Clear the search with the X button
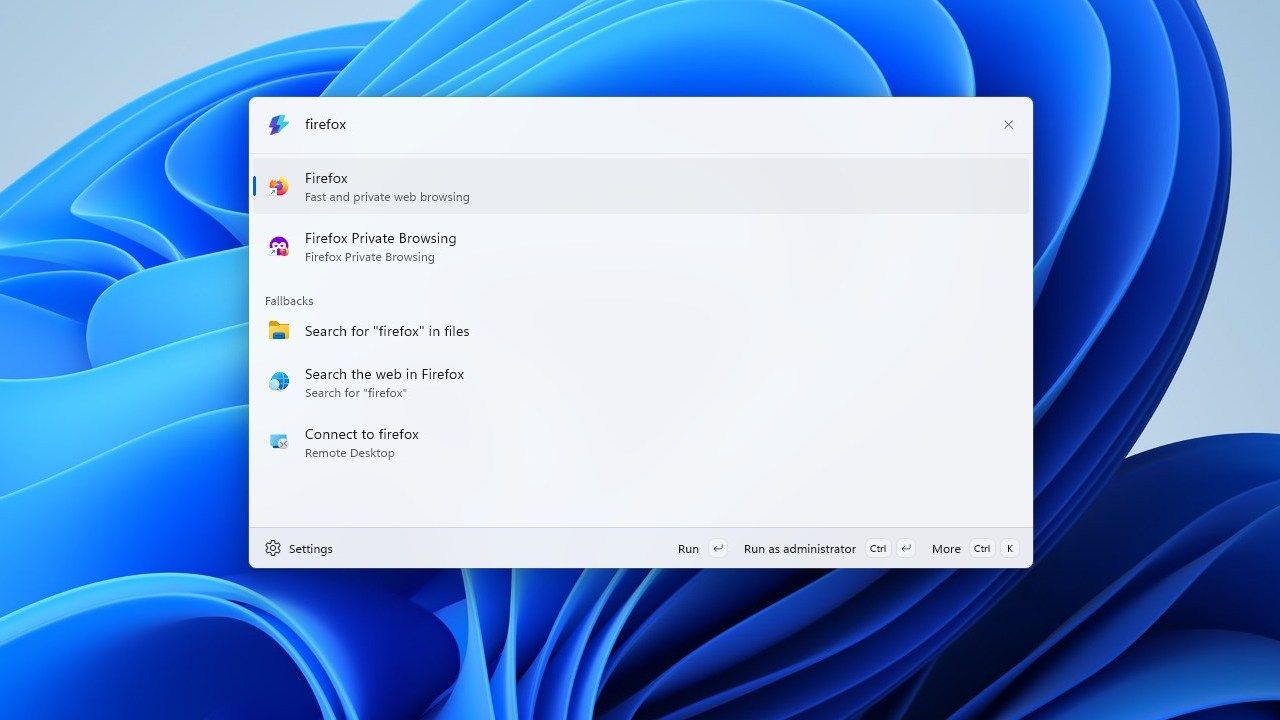 1008,125
